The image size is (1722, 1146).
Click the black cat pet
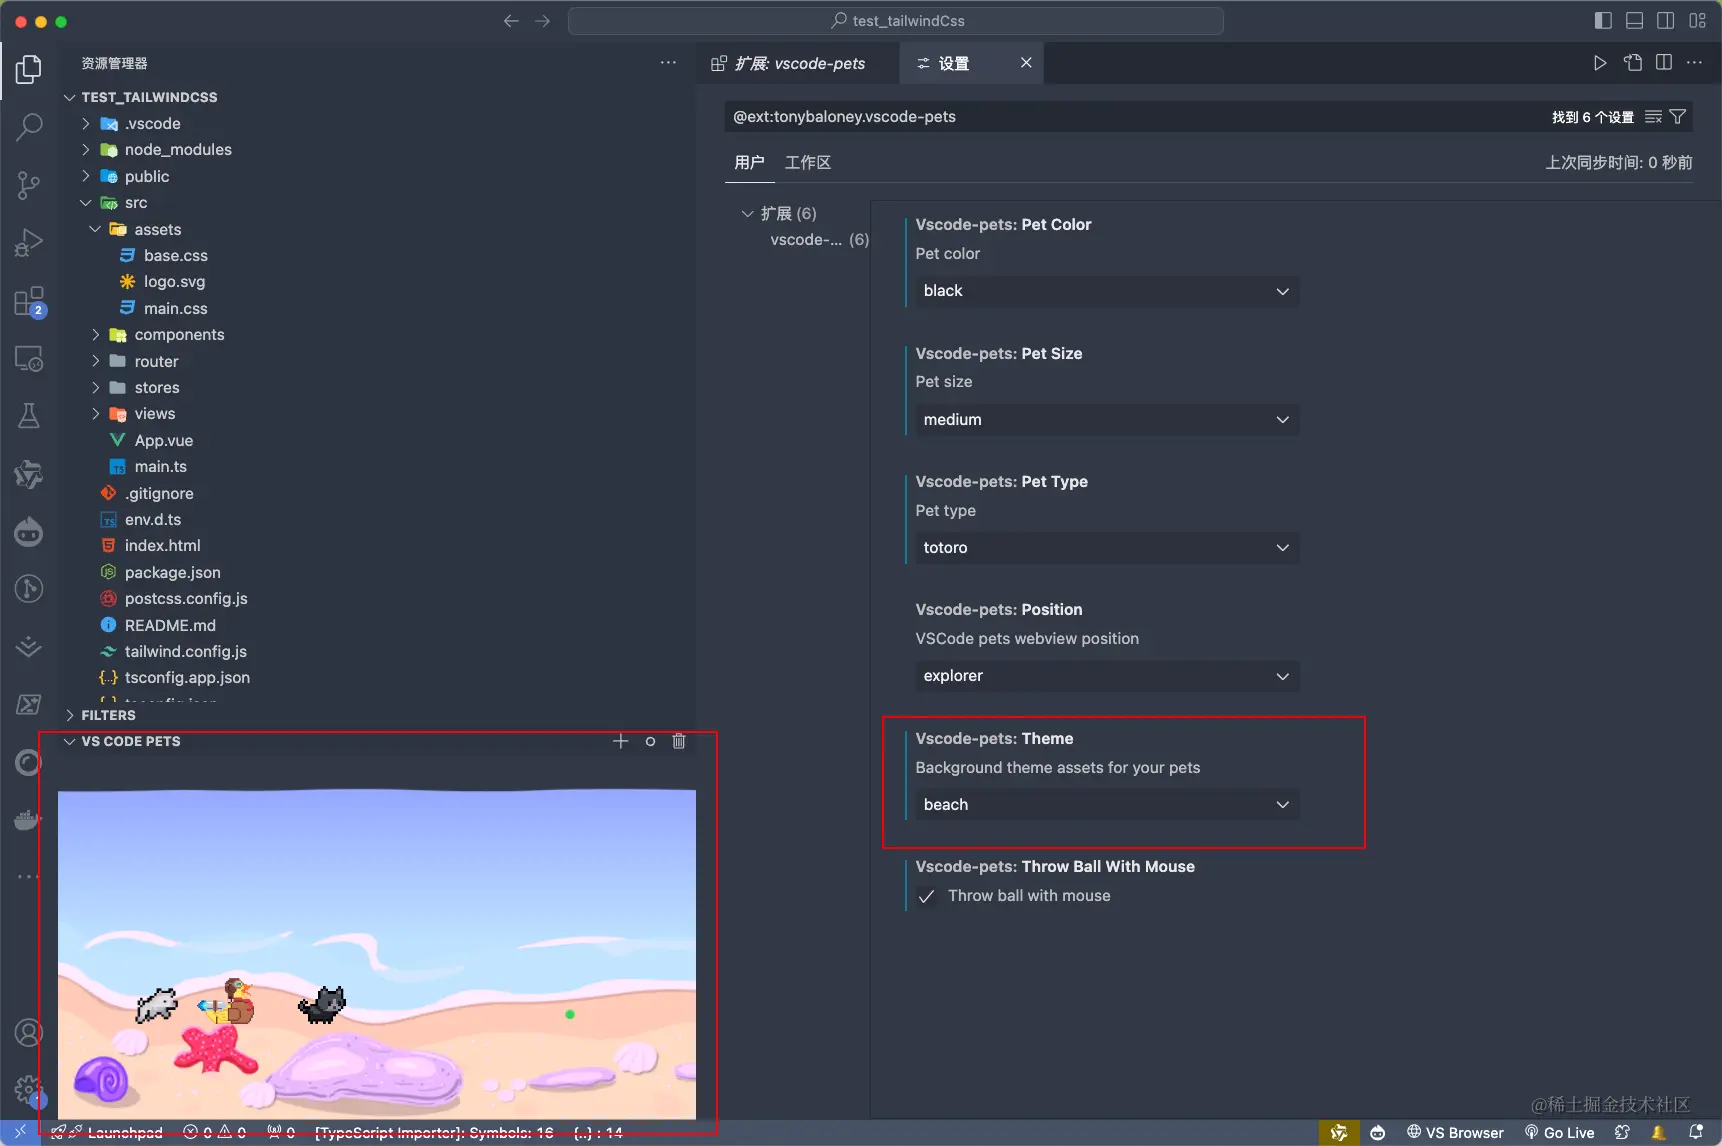click(x=322, y=1004)
